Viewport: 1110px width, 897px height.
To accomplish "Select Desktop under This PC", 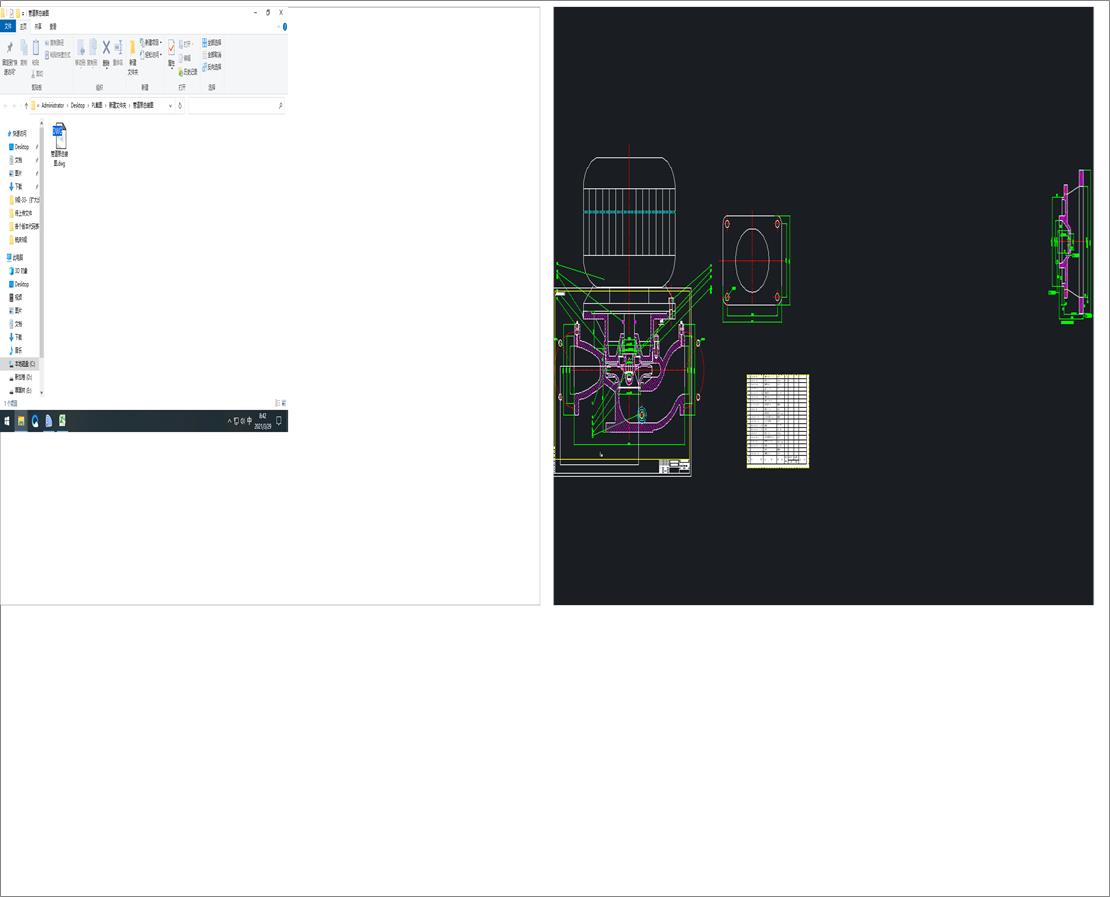I will click(x=21, y=284).
